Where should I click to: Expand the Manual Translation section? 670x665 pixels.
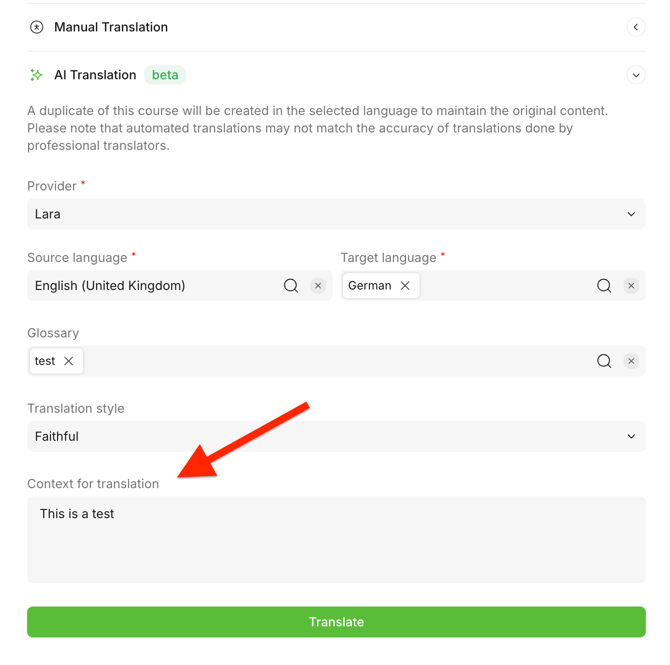pyautogui.click(x=635, y=27)
